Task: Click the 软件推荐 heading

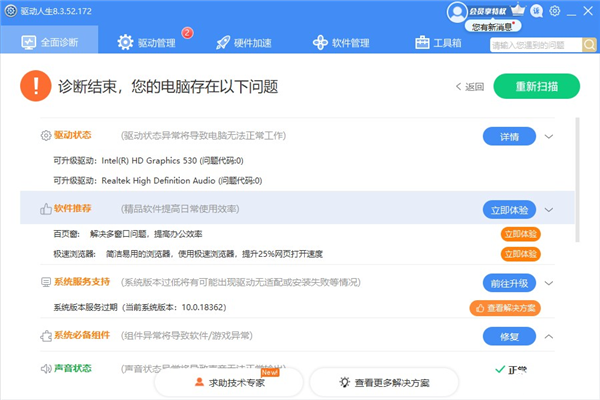Action: pos(72,208)
